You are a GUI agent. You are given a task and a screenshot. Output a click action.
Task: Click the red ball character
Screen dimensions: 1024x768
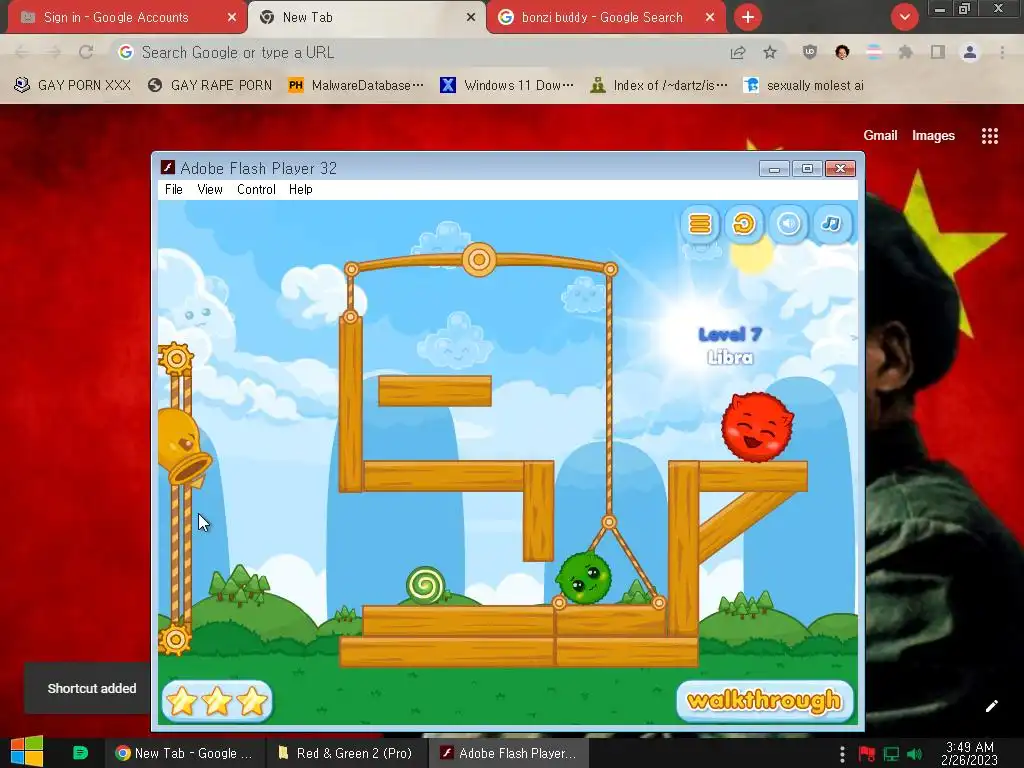coord(757,427)
